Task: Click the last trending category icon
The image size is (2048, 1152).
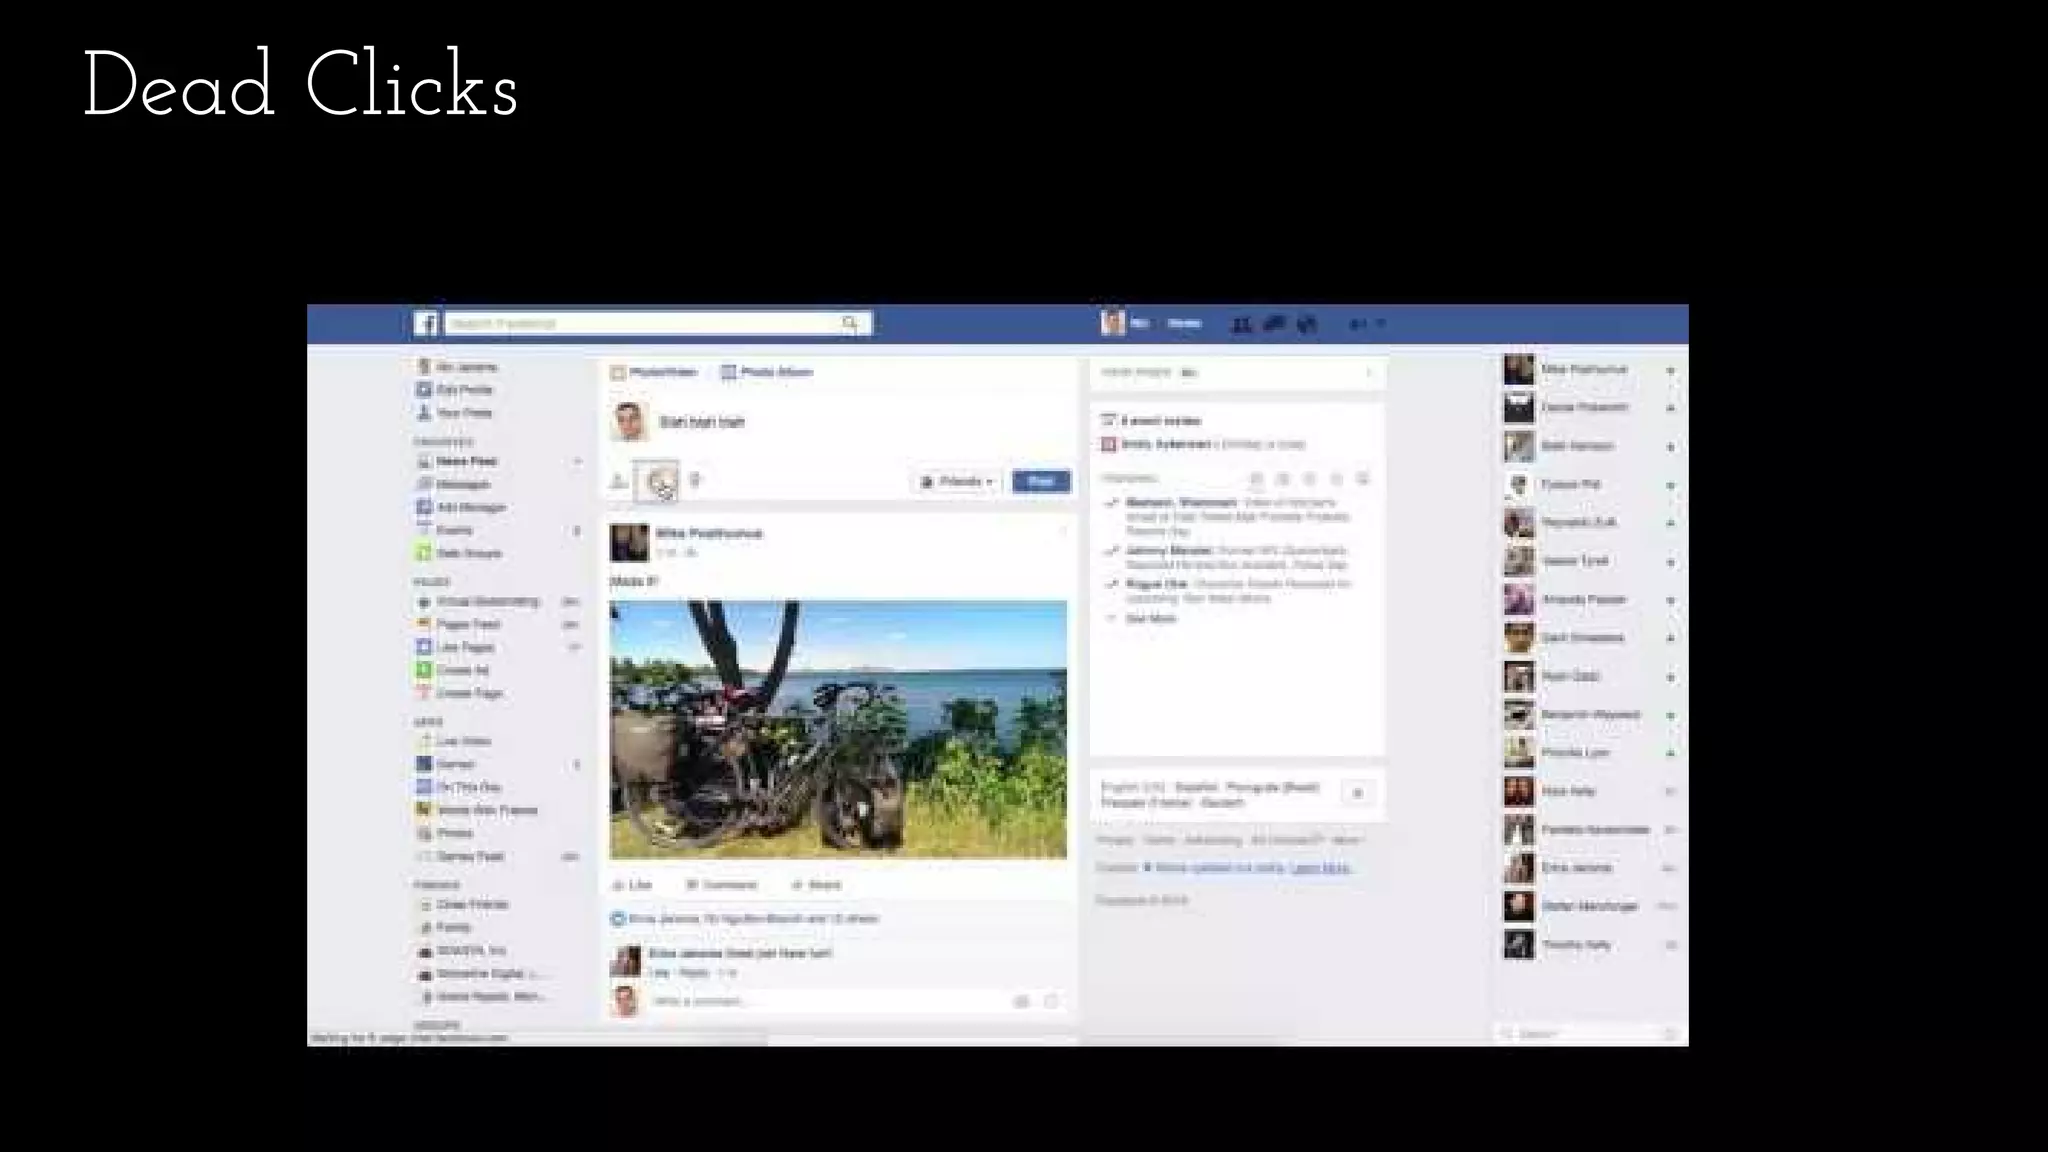Action: [1362, 479]
